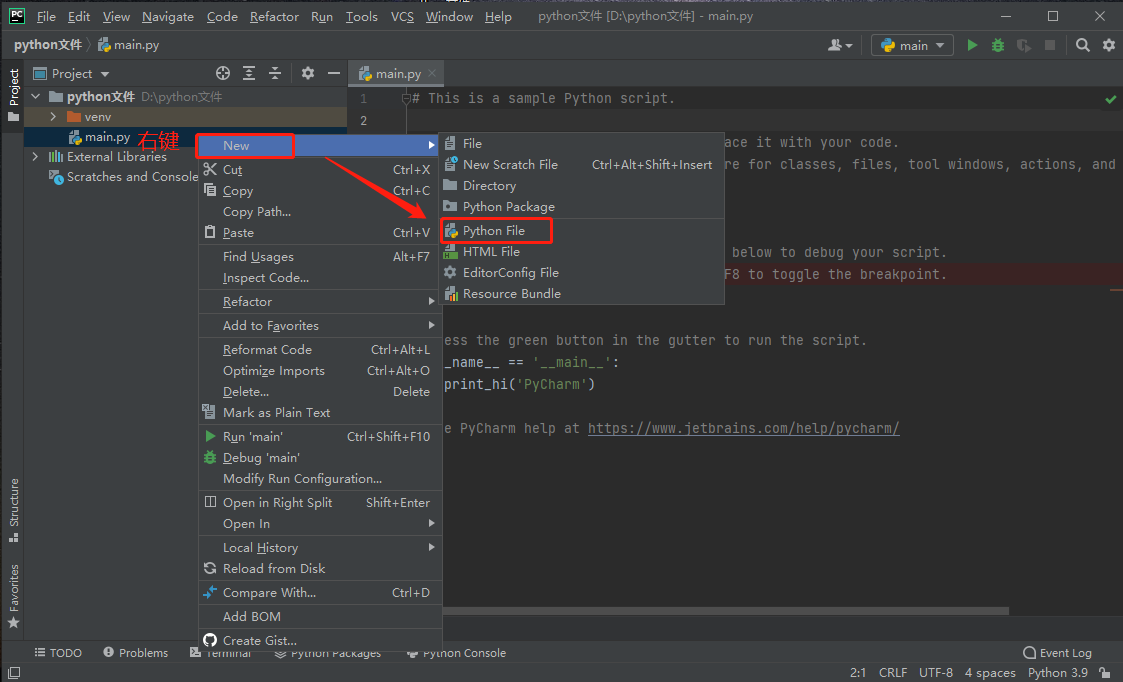Hide the Project panel with minus icon
Viewport: 1123px width, 682px height.
click(x=334, y=73)
